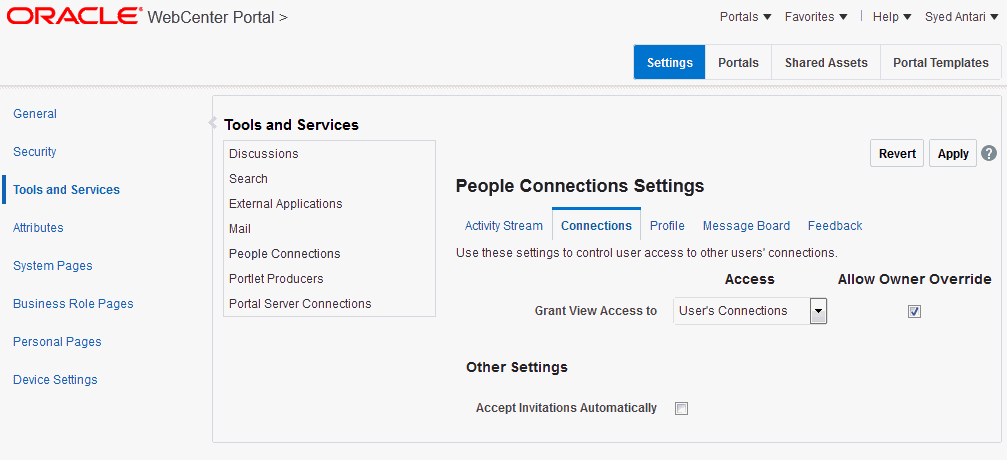Open the Help dropdown menu

point(892,17)
